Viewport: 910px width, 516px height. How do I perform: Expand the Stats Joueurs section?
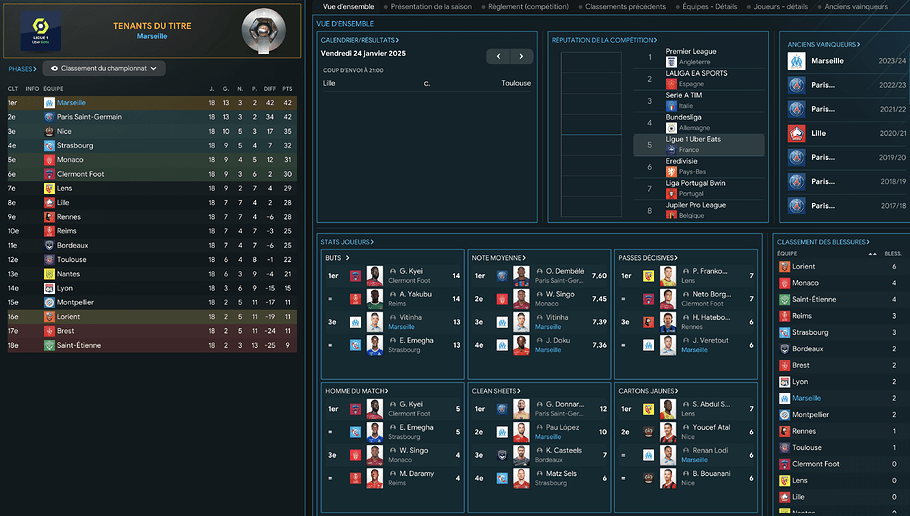[x=347, y=242]
